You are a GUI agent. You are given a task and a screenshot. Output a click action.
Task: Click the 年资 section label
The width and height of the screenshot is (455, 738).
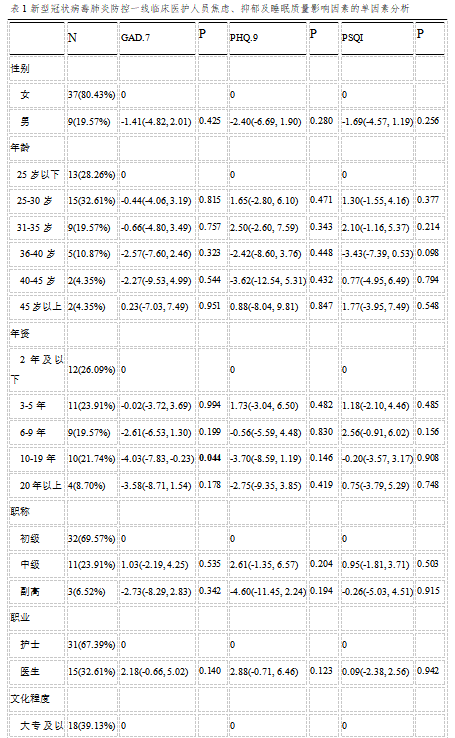[x=20, y=334]
